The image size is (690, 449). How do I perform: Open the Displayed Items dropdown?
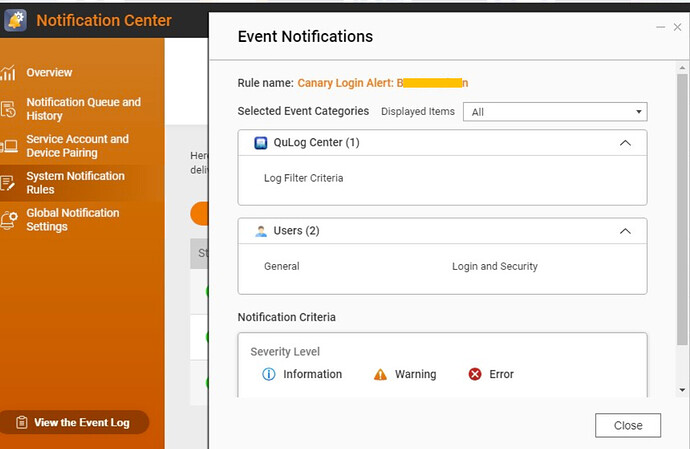pos(554,112)
